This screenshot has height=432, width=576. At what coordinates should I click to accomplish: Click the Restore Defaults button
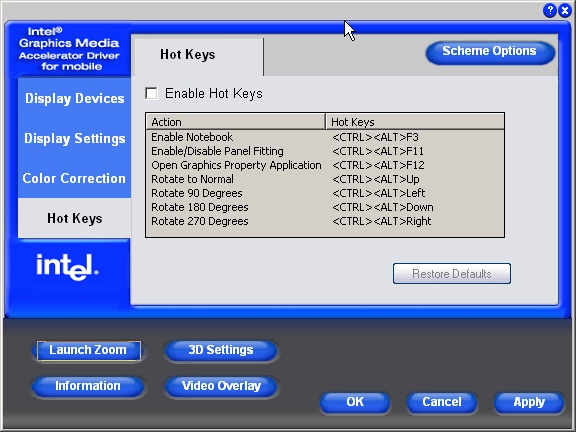click(x=452, y=273)
